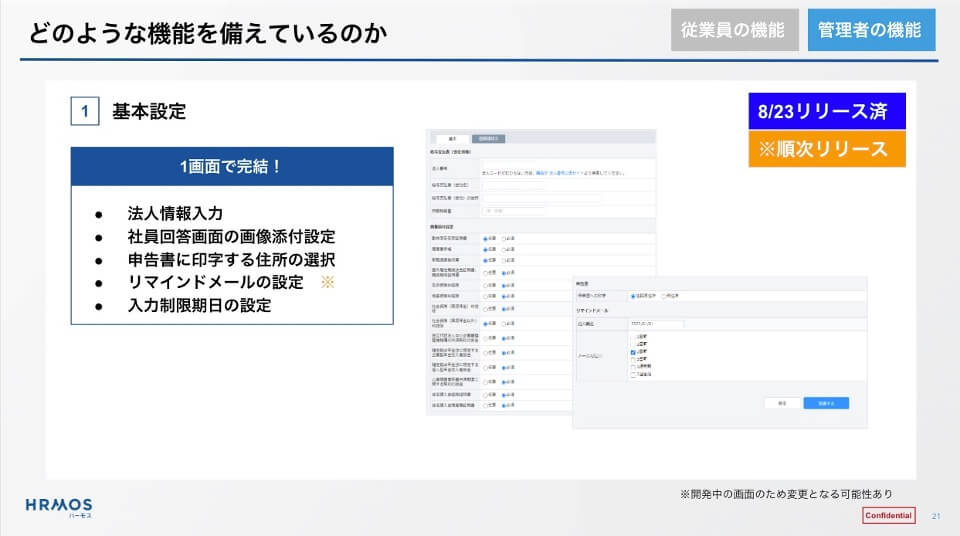Screen dimensions: 960x536
Task: Tick the first checkbox in the reminder mail list
Action: pos(633,337)
